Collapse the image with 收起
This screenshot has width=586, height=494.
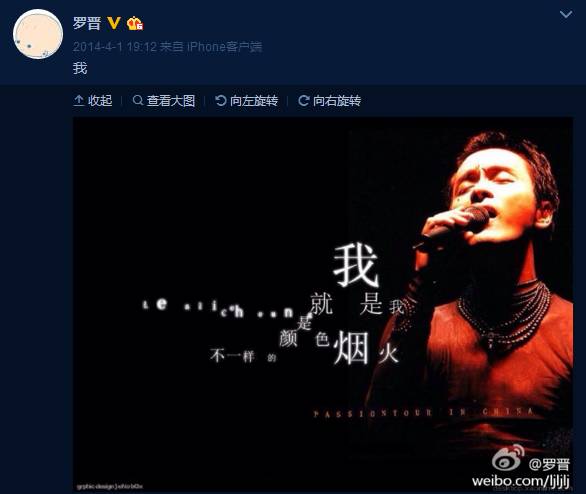click(93, 101)
